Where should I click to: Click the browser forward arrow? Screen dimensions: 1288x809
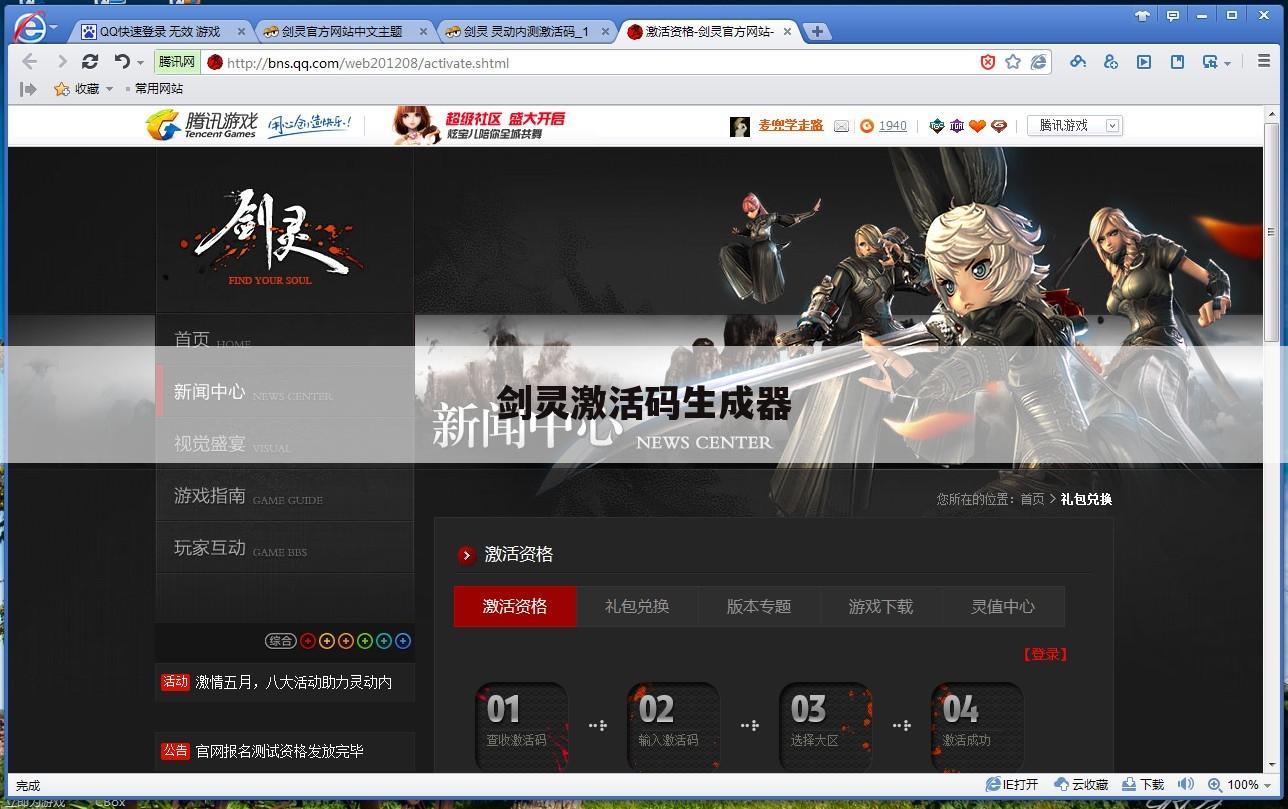coord(61,62)
